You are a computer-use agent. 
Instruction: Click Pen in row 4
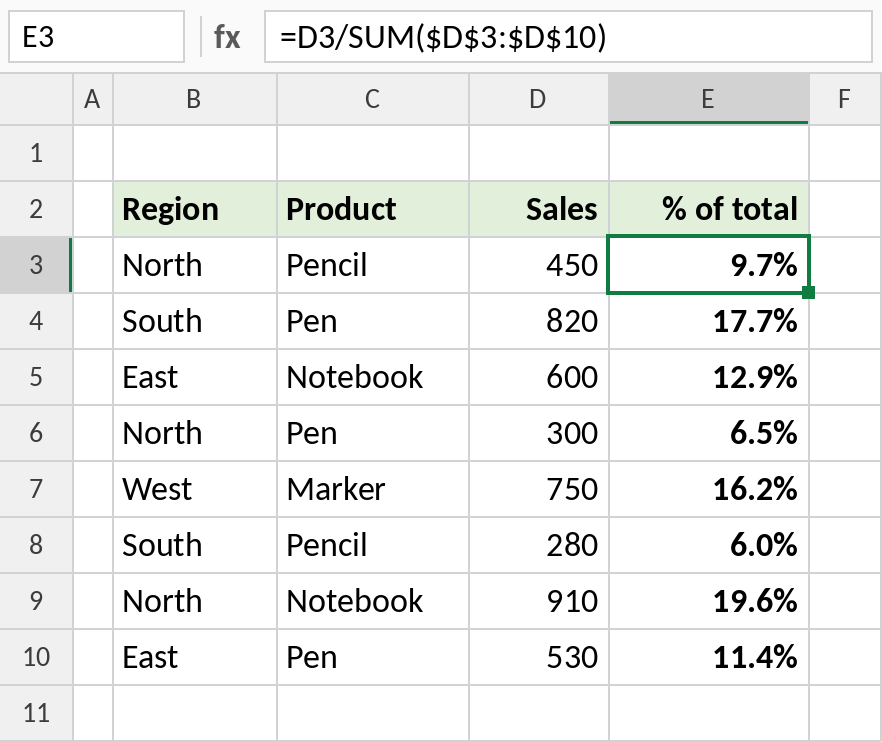(372, 321)
